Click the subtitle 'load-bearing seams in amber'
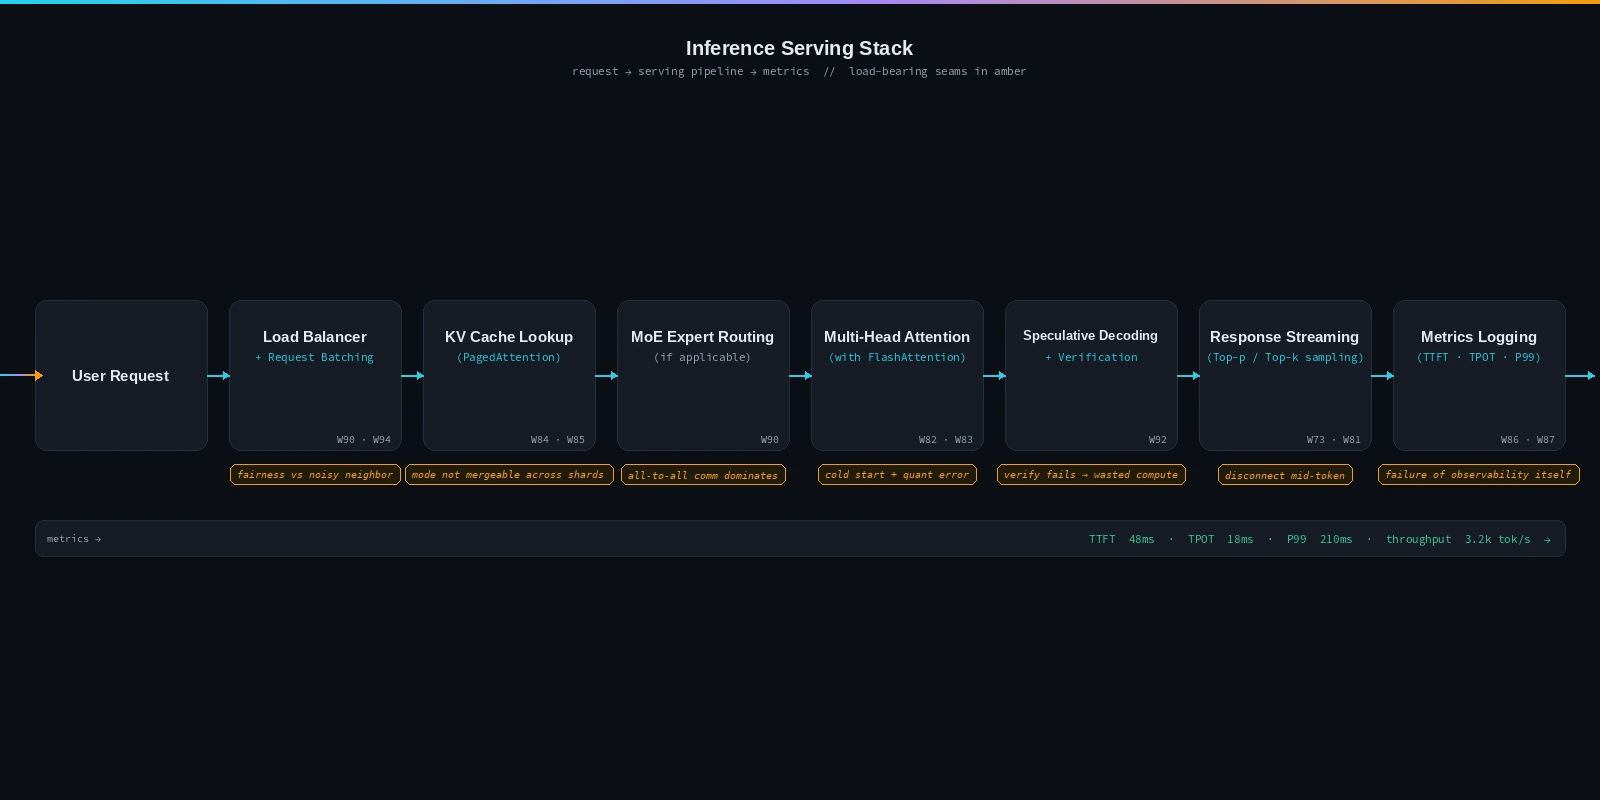Screen dimensions: 1600x800 click(x=937, y=71)
